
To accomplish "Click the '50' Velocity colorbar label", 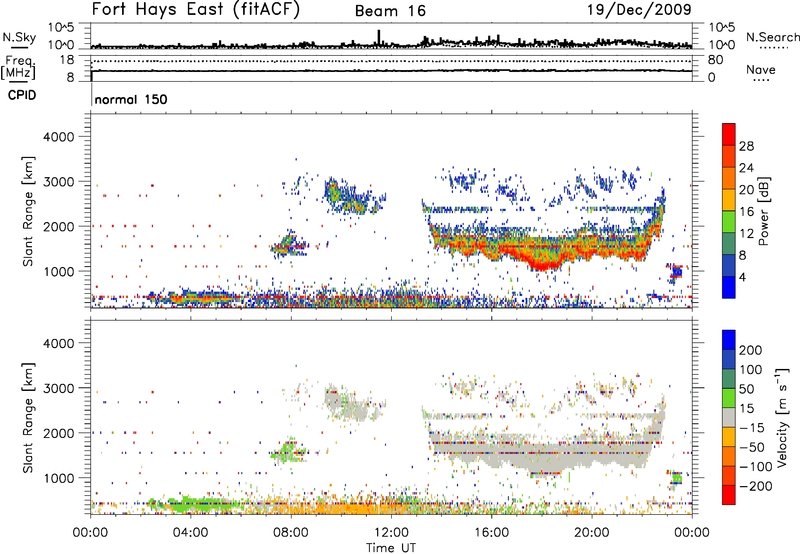I will coord(746,389).
